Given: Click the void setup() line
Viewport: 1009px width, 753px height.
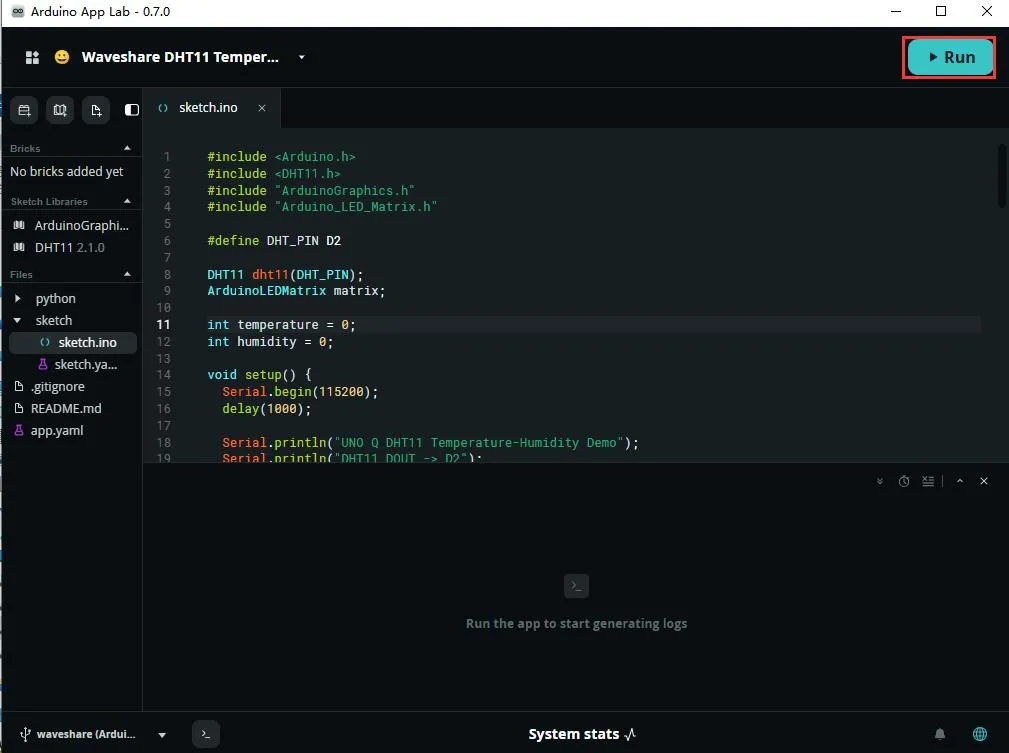Looking at the screenshot, I should point(259,375).
